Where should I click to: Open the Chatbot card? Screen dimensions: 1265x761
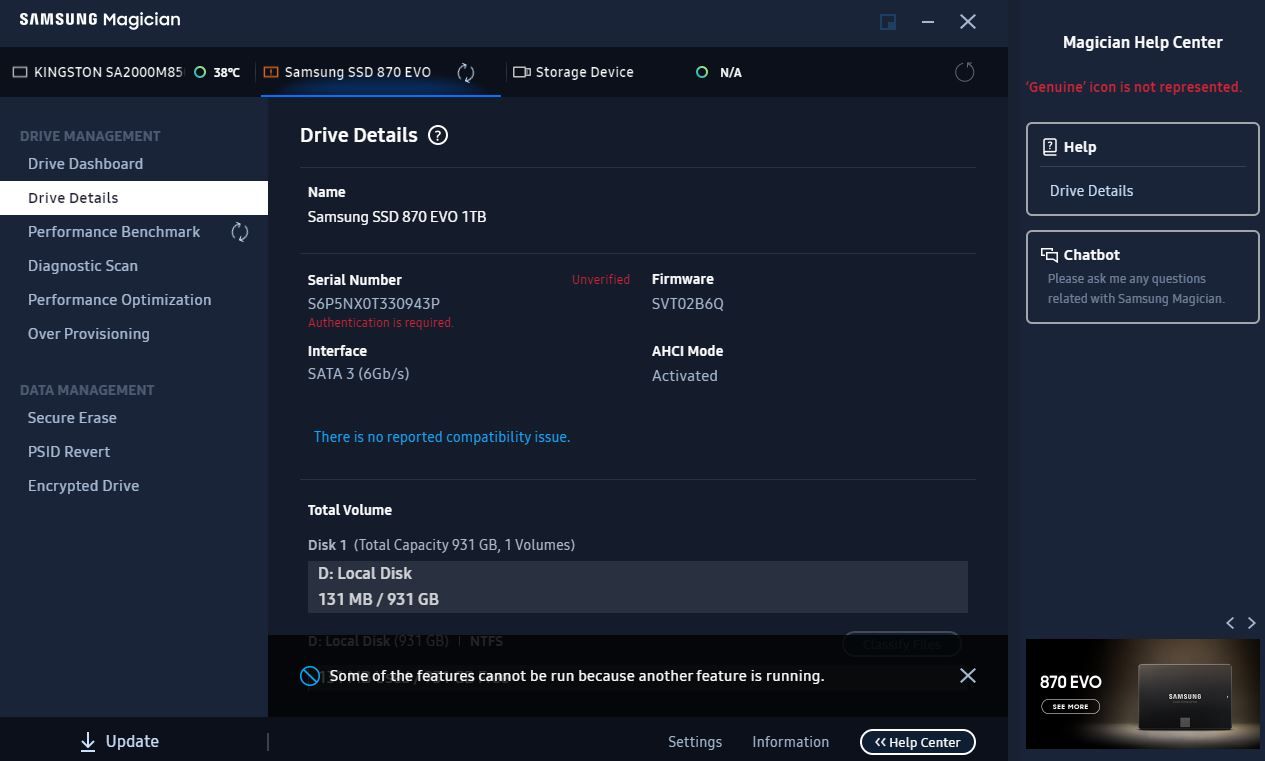[1142, 277]
